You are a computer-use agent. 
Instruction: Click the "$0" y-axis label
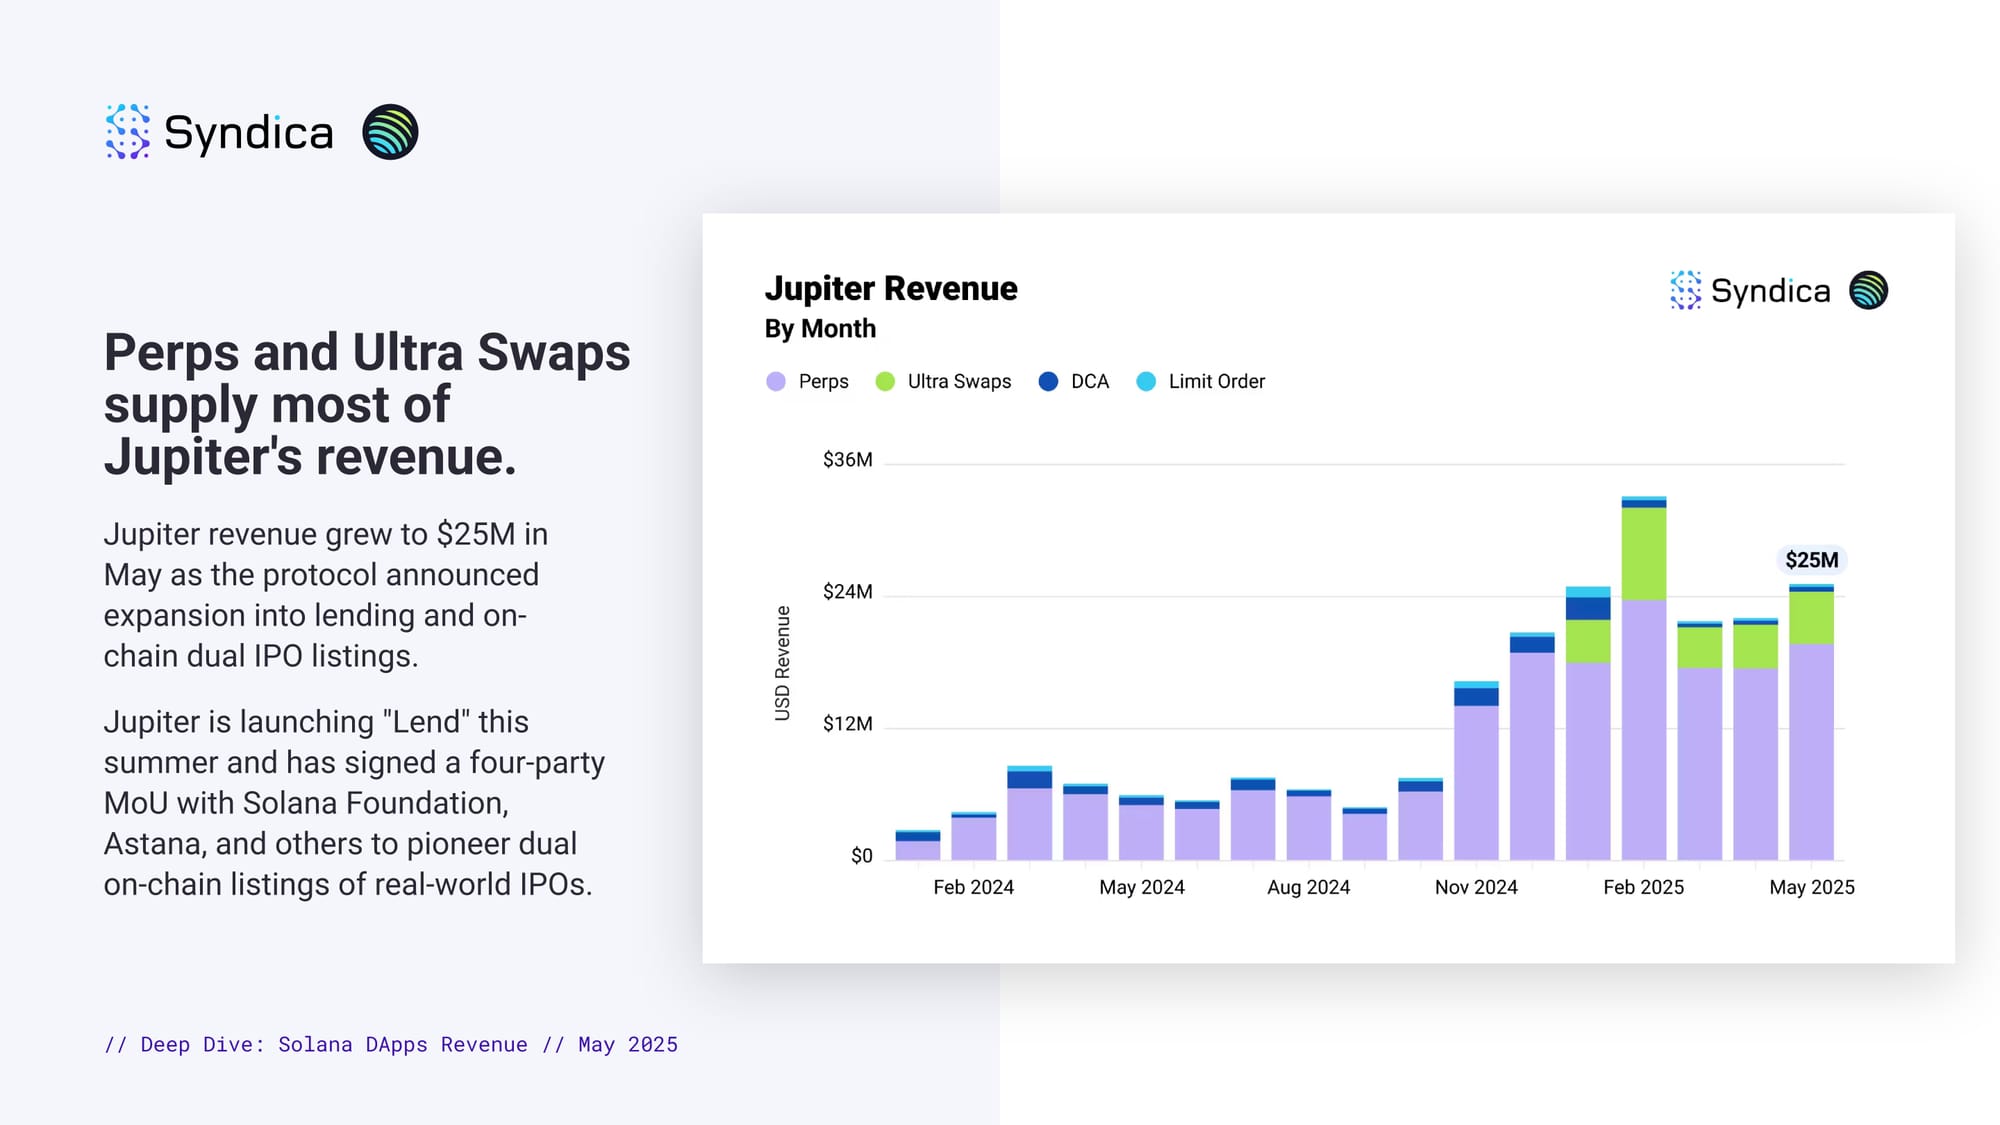coord(861,855)
